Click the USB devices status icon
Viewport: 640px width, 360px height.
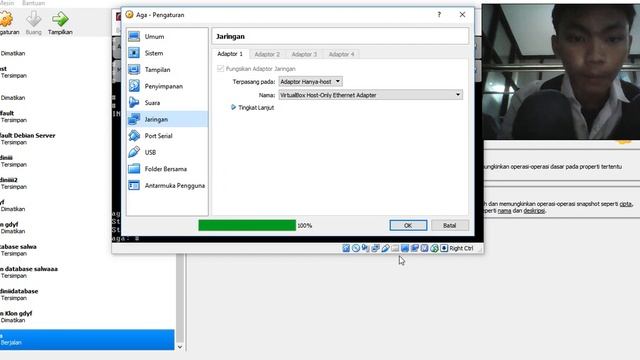click(385, 248)
